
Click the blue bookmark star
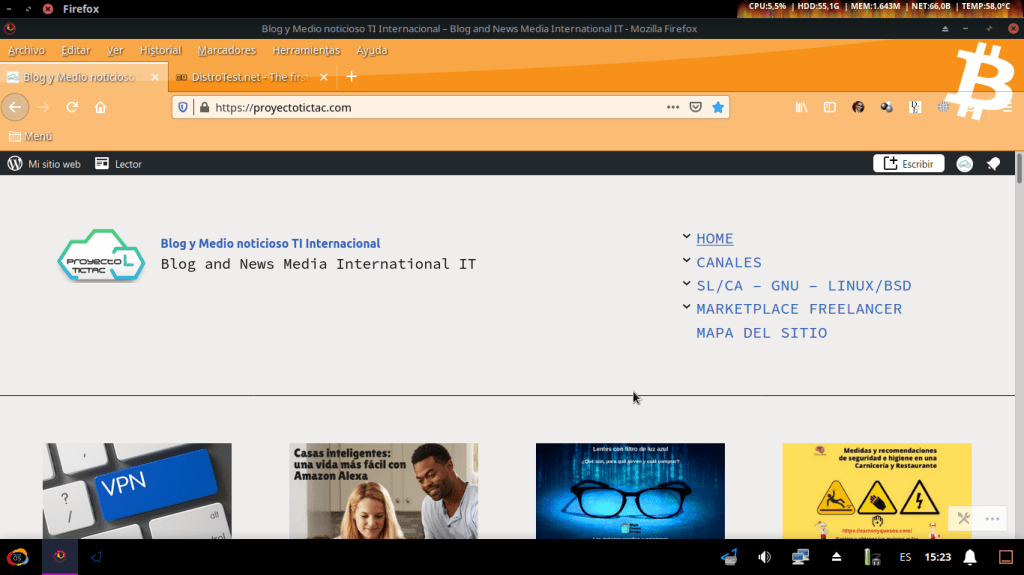pos(717,107)
